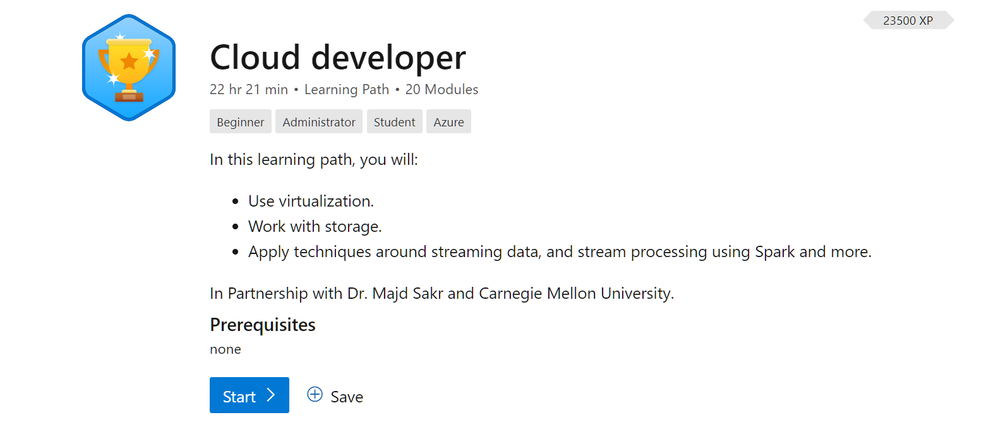Click the 'none' prerequisites text
The width and height of the screenshot is (998, 434).
225,349
